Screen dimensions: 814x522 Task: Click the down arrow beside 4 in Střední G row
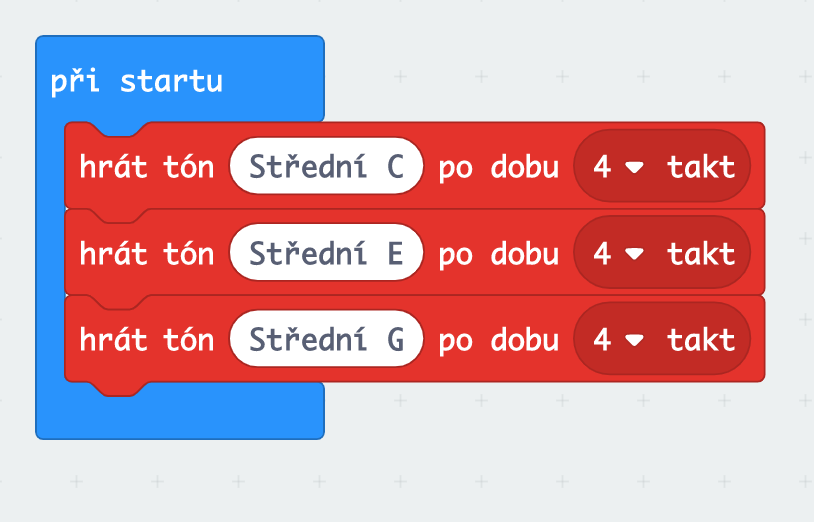click(x=633, y=341)
